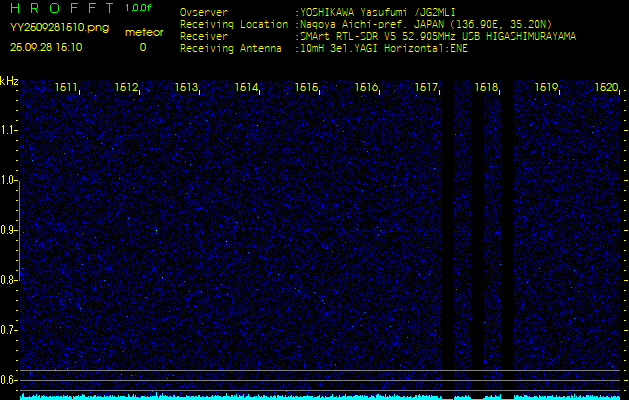Image resolution: width=629 pixels, height=400 pixels.
Task: Click the 1613 time marker
Action: [x=186, y=87]
